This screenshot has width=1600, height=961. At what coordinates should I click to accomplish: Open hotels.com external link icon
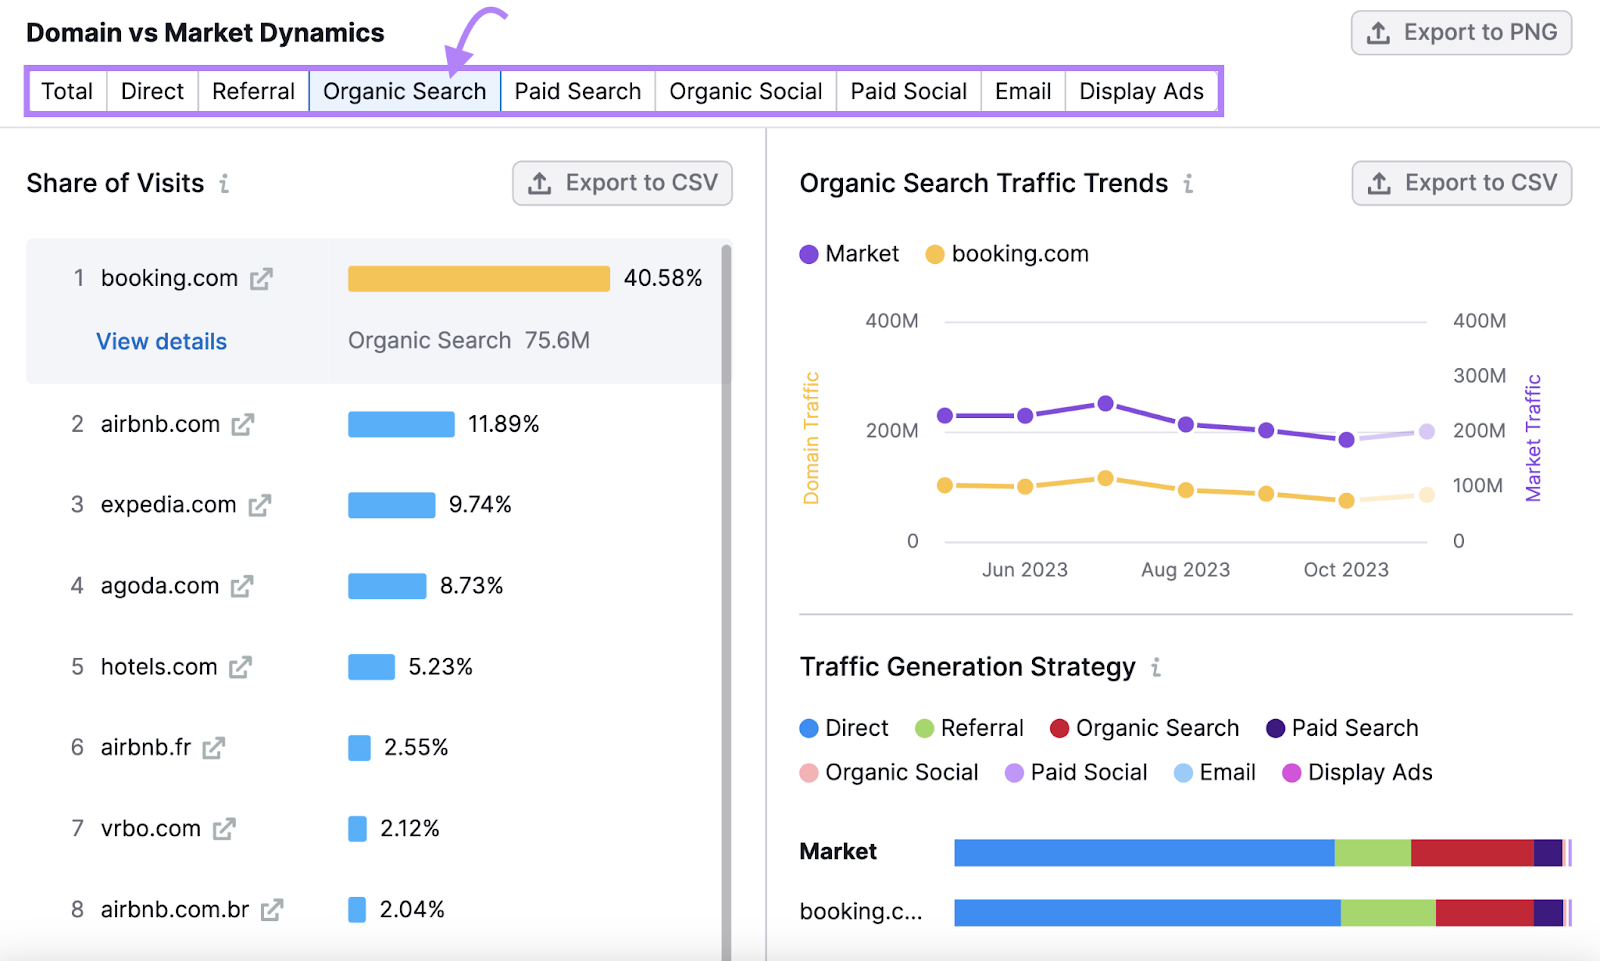(x=240, y=668)
